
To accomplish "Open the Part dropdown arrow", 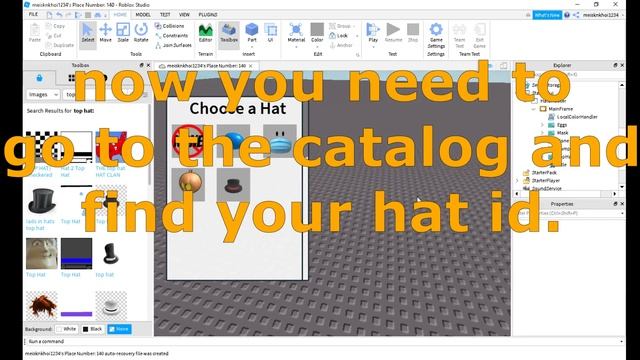I will coord(252,47).
